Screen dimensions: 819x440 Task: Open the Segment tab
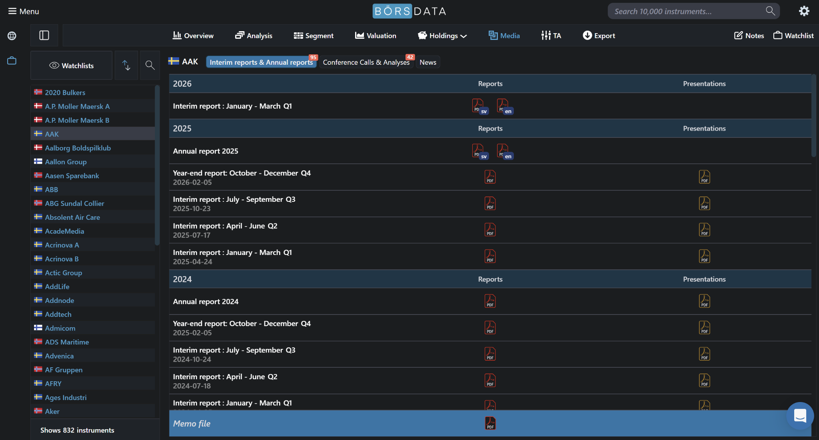(x=313, y=36)
